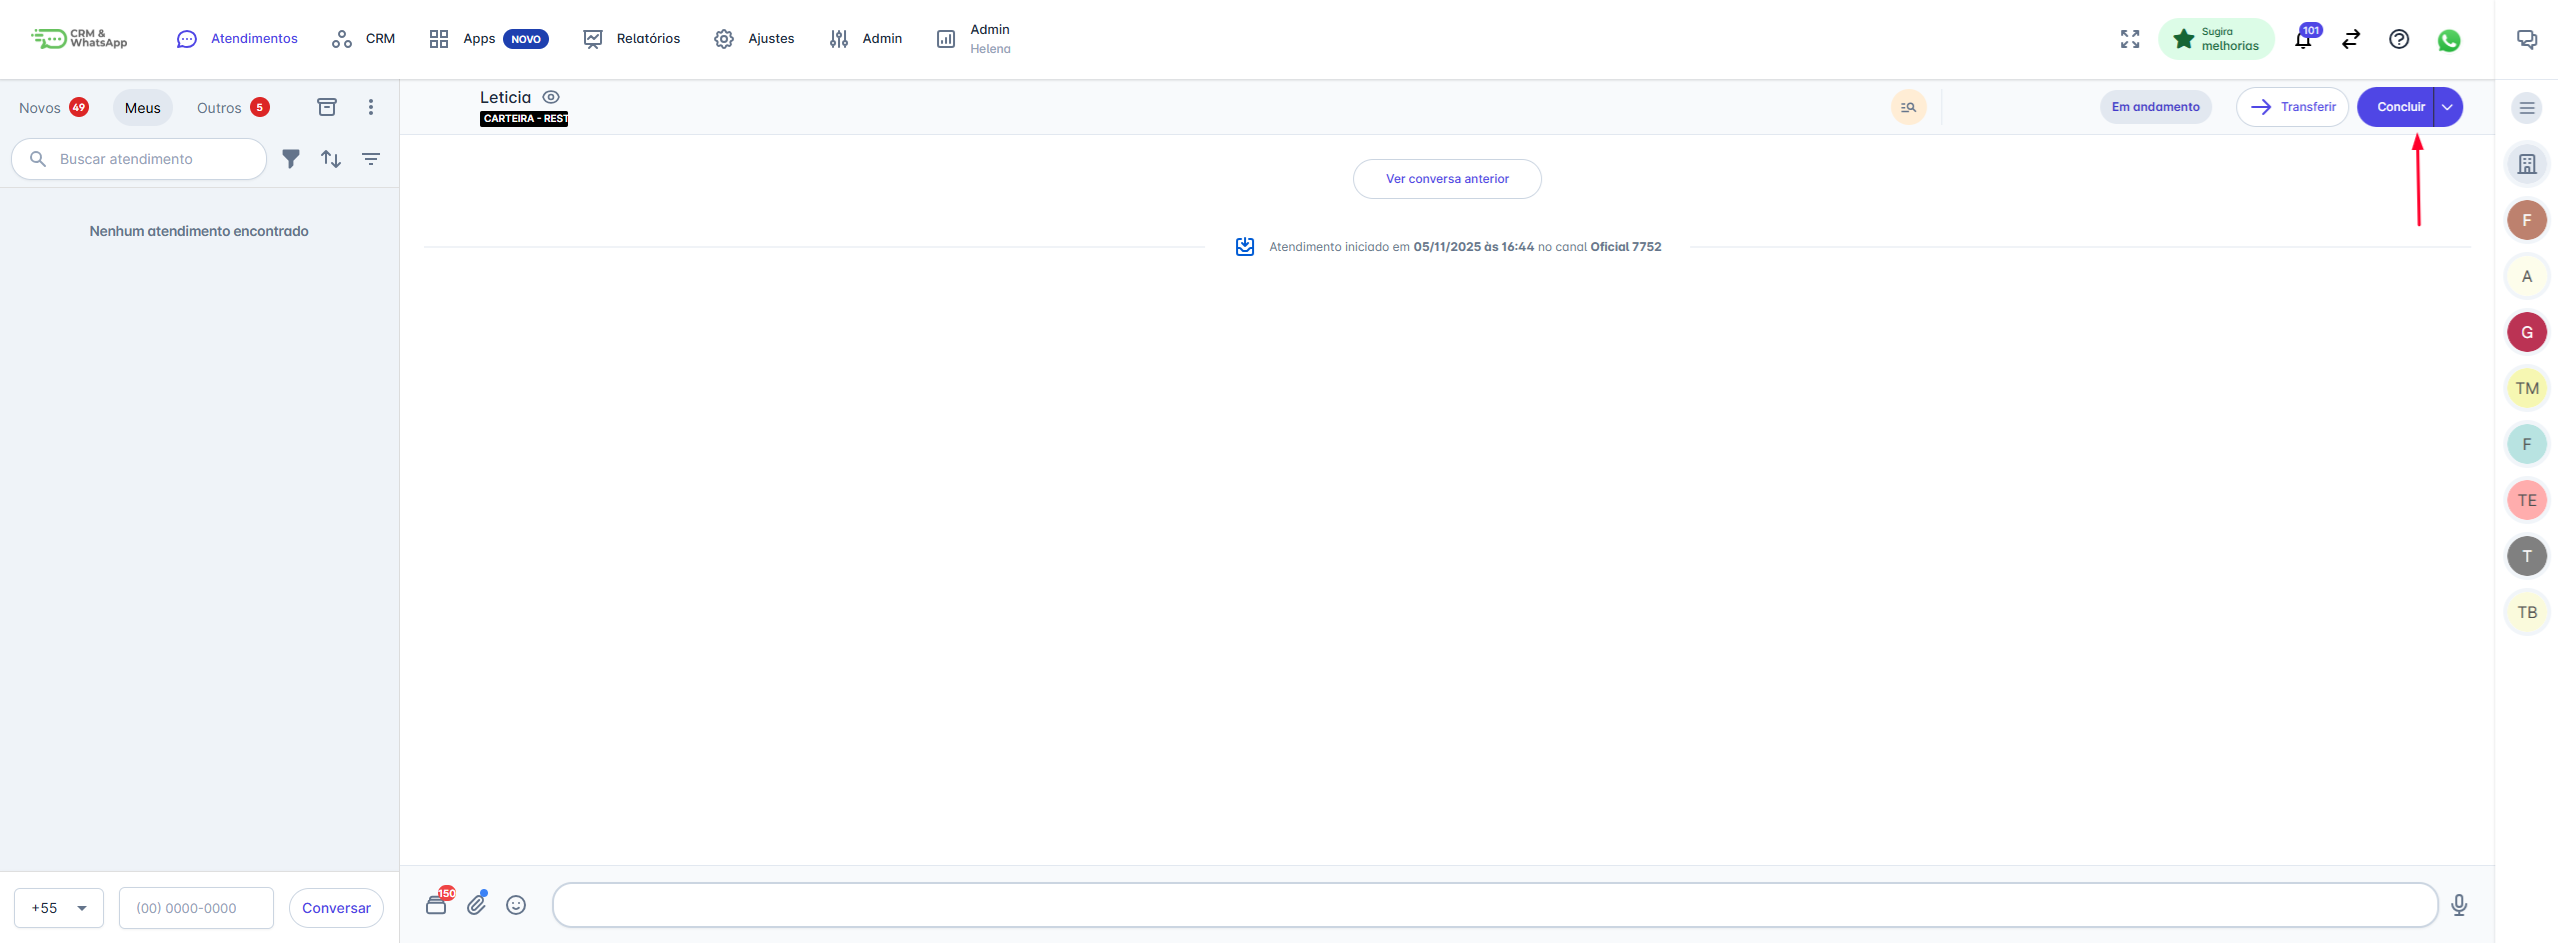
Task: Open the +55 country code dropdown
Action: pos(59,908)
